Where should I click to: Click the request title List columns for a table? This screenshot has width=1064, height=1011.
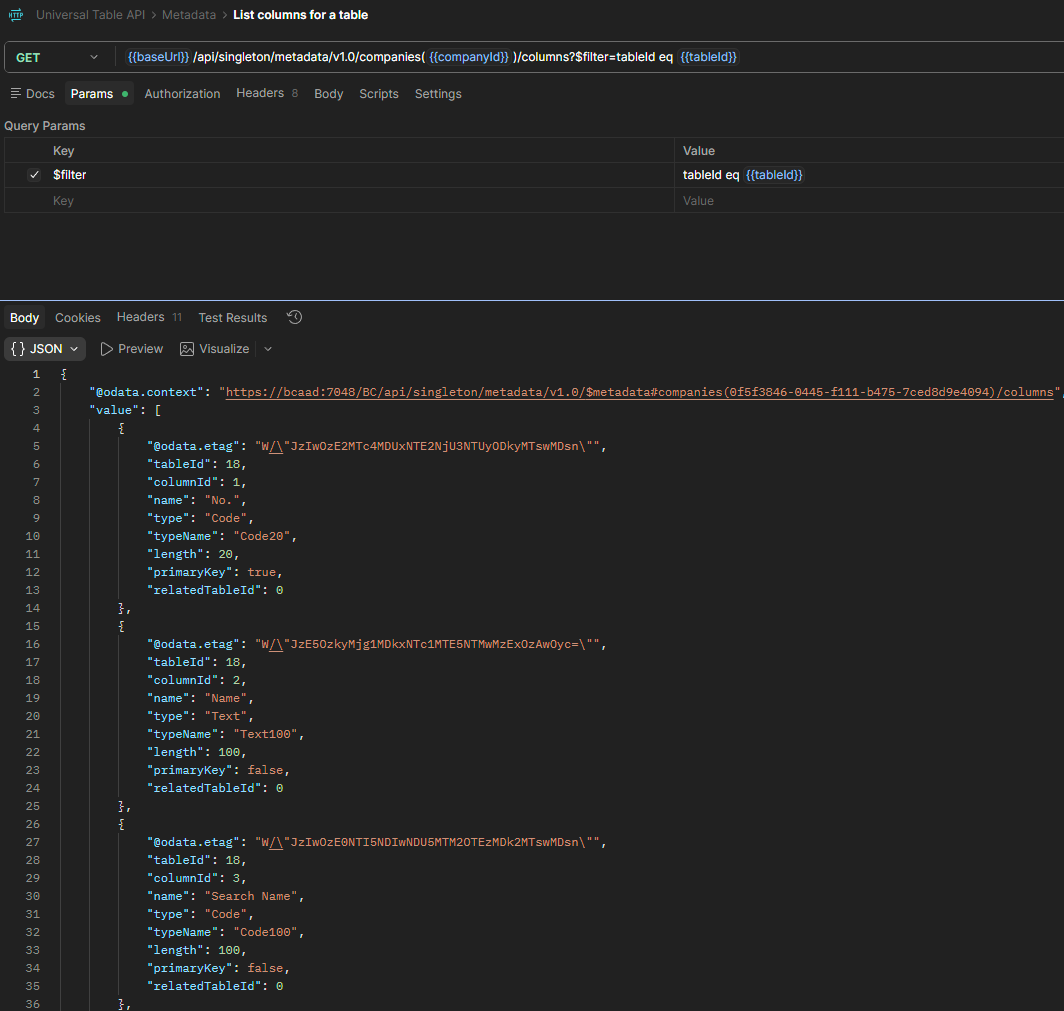(x=301, y=15)
